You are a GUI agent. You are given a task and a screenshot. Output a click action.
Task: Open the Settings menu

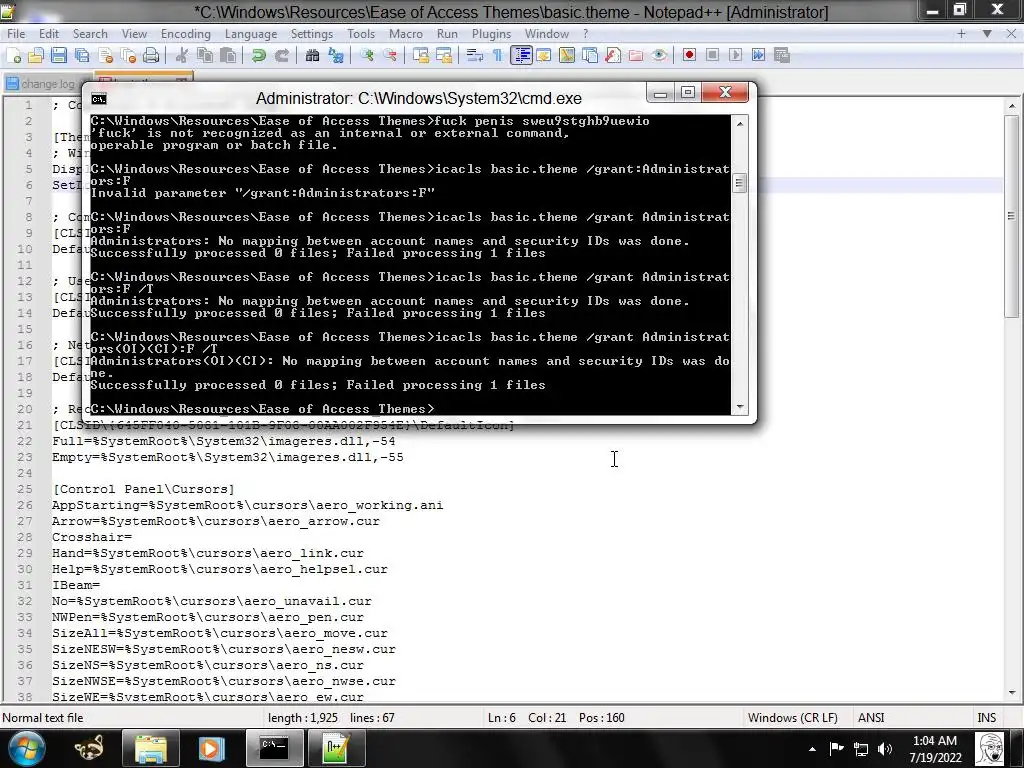click(x=312, y=34)
